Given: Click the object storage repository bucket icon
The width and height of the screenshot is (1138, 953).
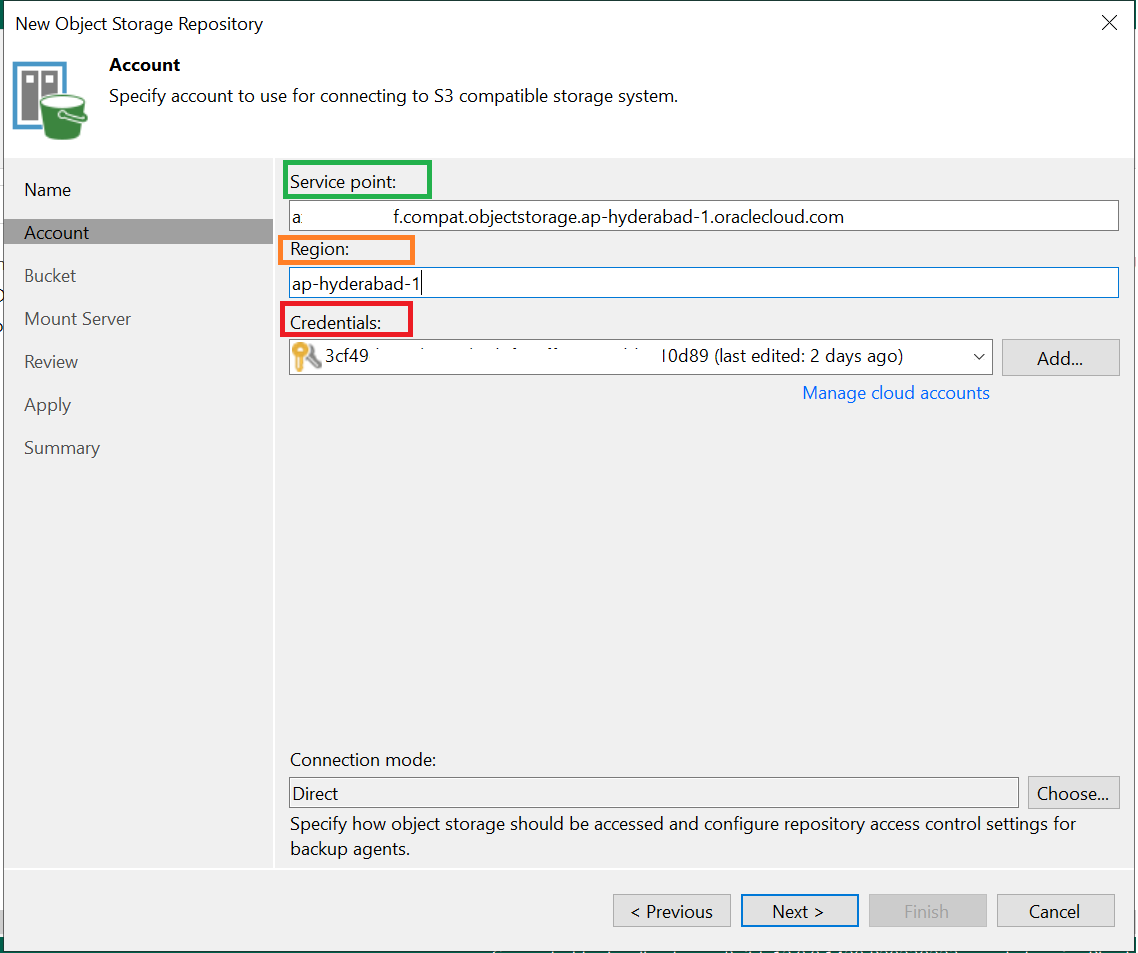Looking at the screenshot, I should (48, 98).
